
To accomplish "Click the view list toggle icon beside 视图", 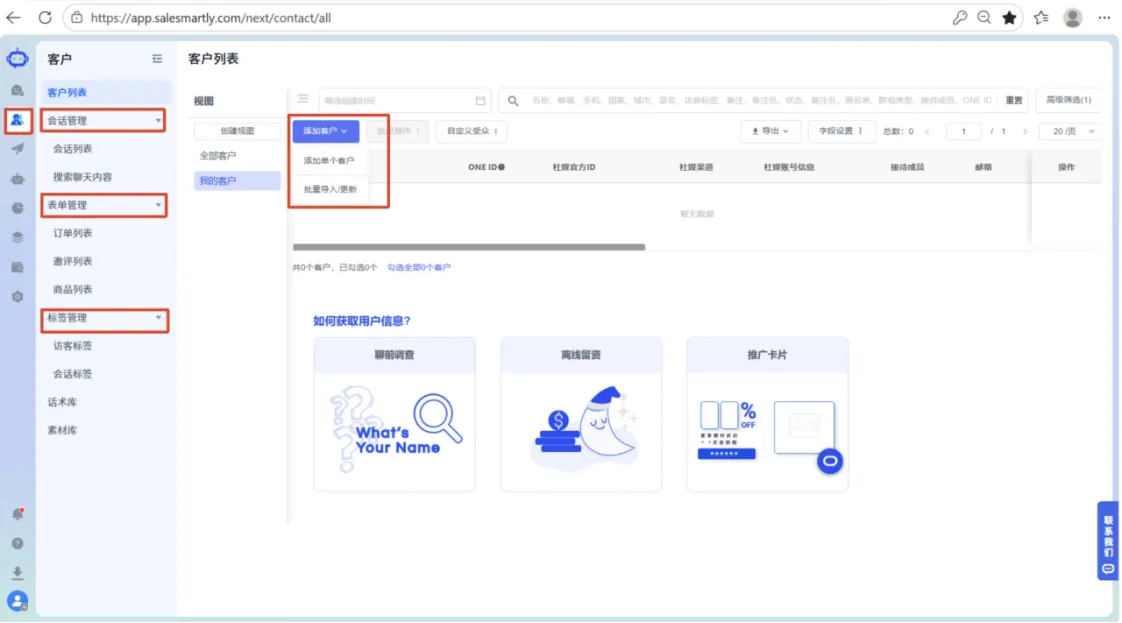I will [303, 99].
